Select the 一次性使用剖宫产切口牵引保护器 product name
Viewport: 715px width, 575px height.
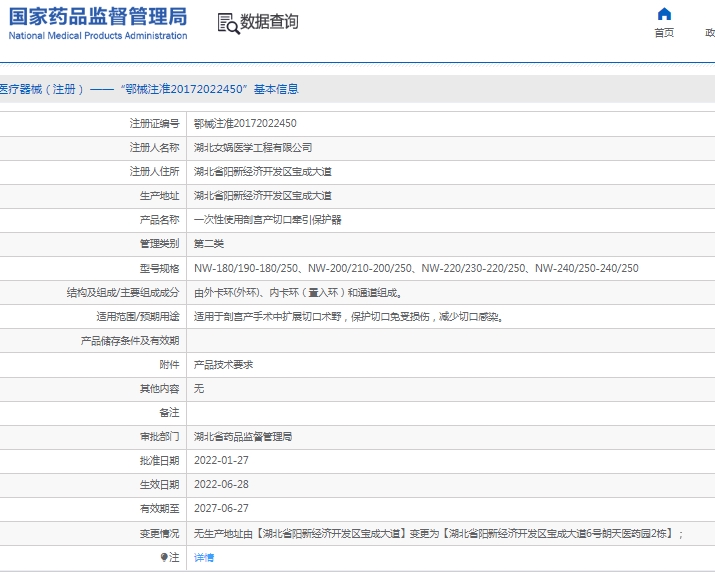coord(268,220)
